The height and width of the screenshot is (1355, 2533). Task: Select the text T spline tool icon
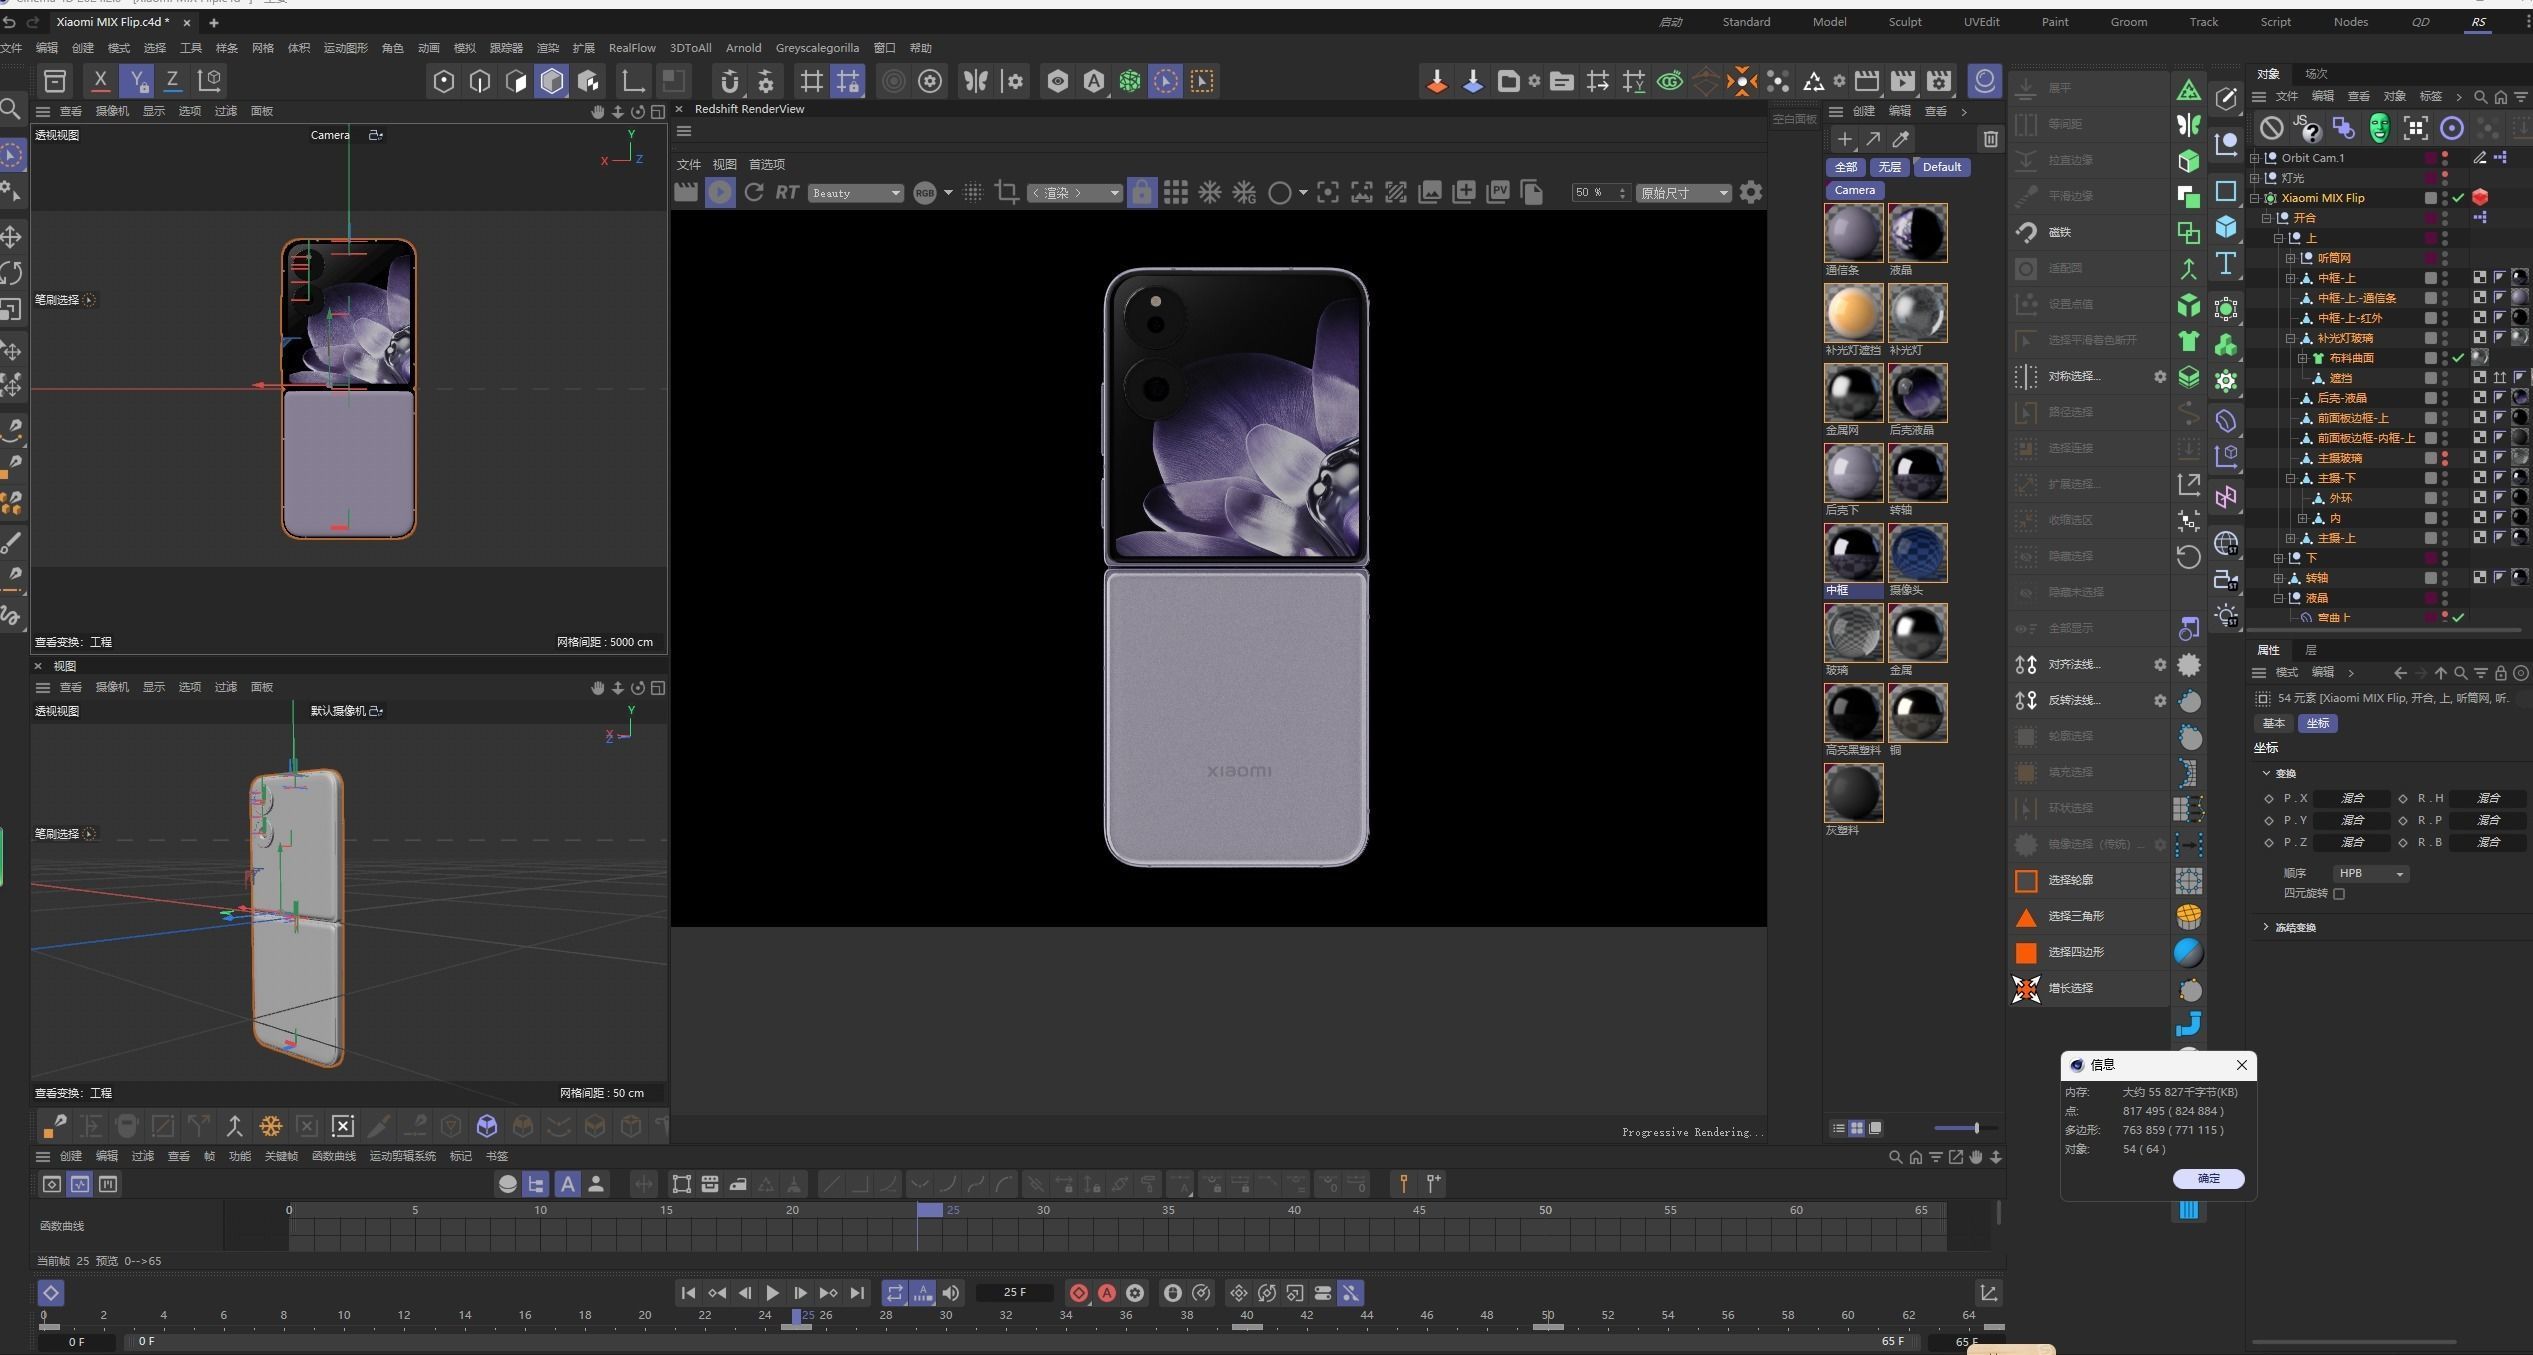pos(2225,264)
